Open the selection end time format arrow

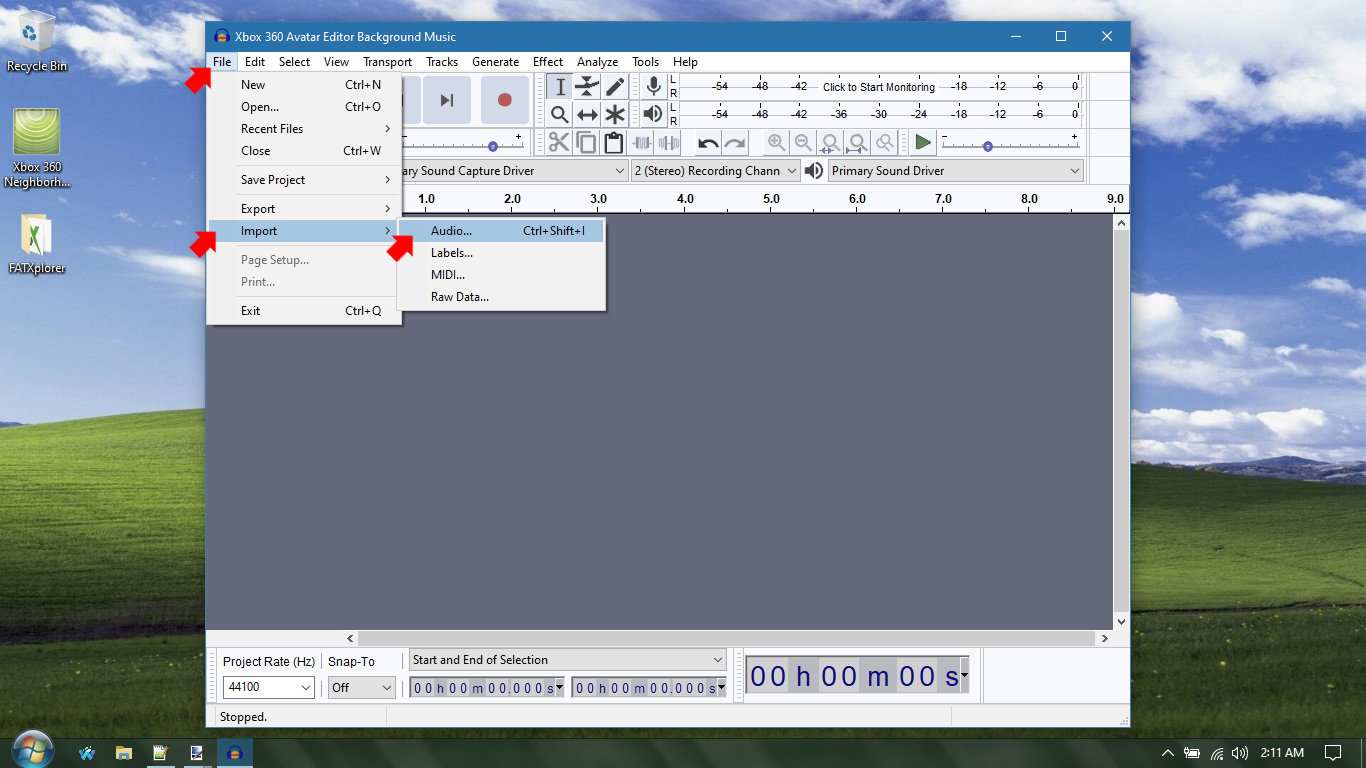point(721,687)
